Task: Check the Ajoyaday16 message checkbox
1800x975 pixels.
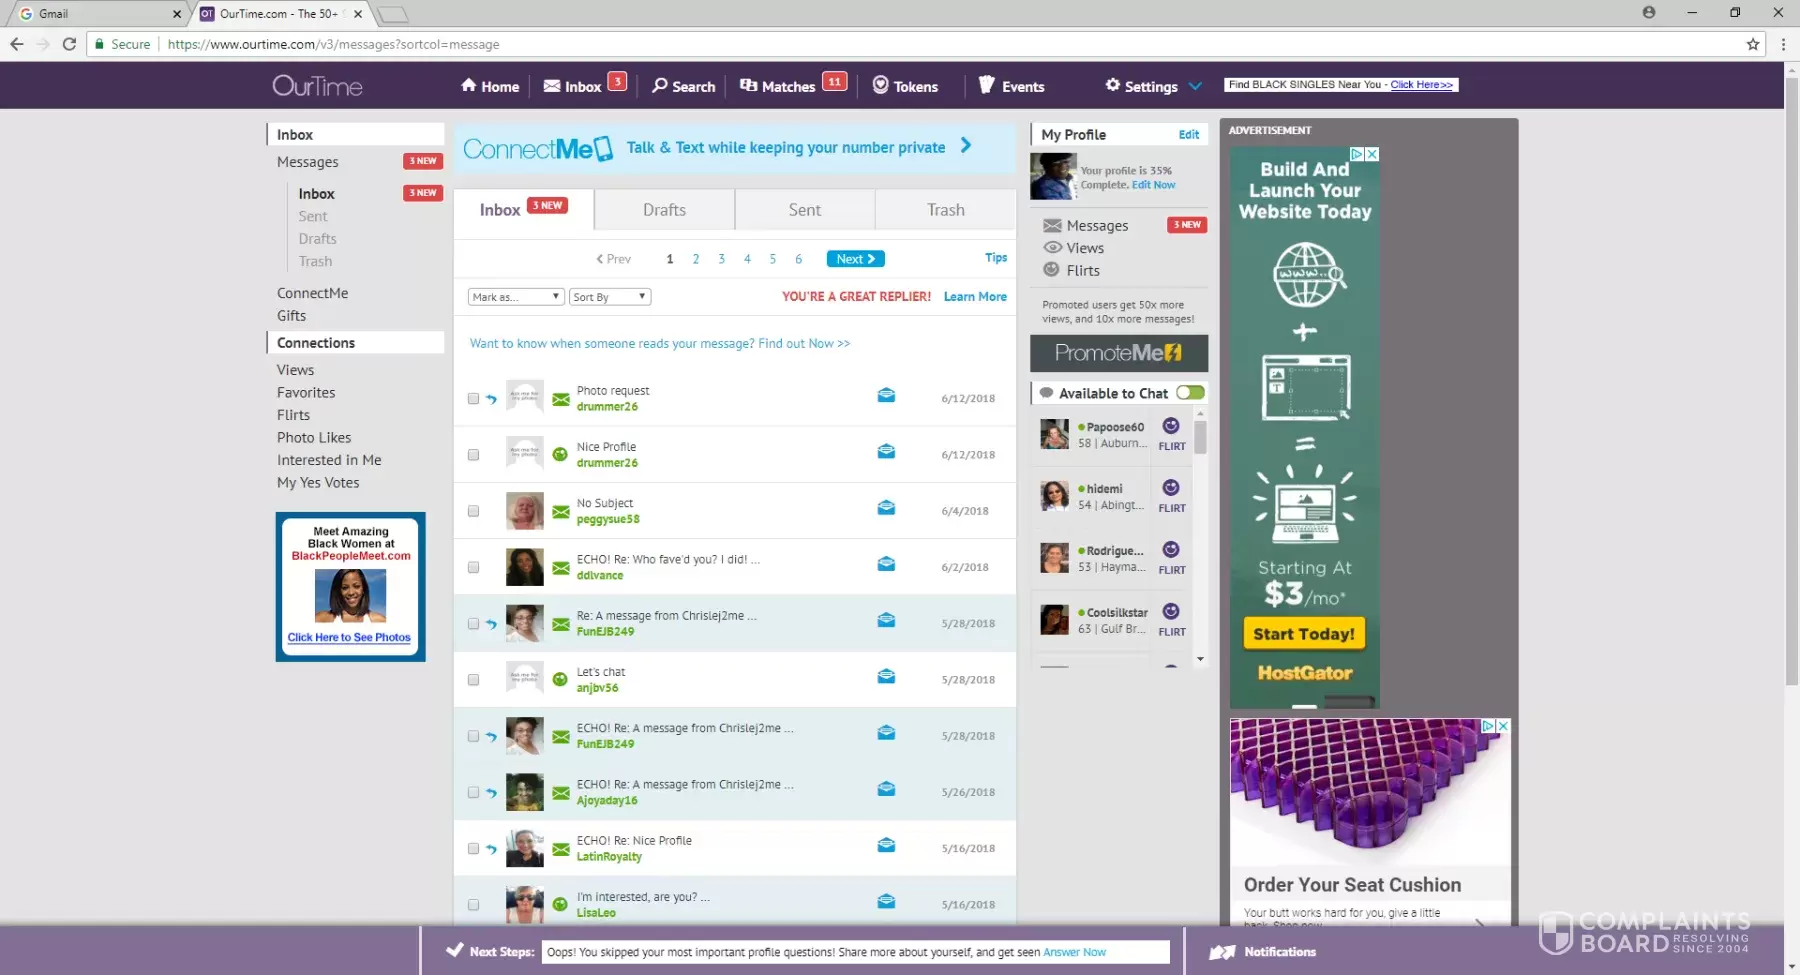Action: 474,792
